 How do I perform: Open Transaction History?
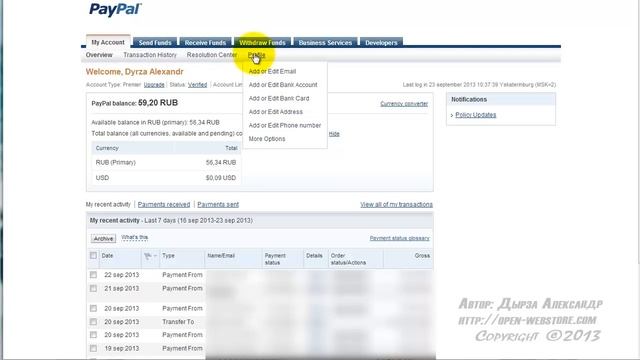pyautogui.click(x=150, y=55)
